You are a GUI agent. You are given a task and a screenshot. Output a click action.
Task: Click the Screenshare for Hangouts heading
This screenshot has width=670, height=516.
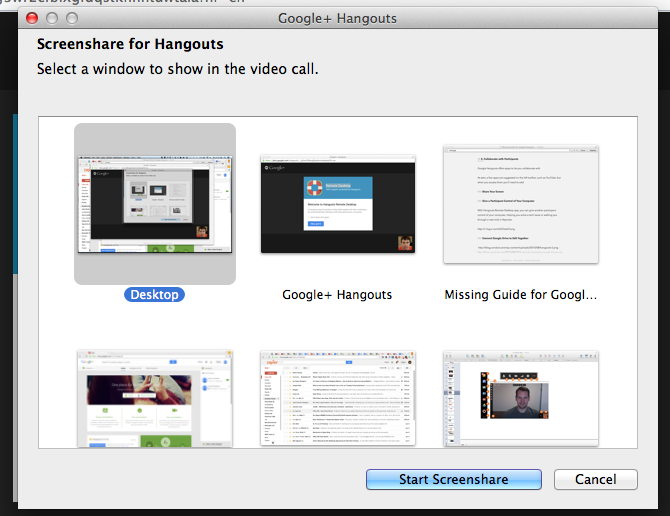(x=130, y=44)
